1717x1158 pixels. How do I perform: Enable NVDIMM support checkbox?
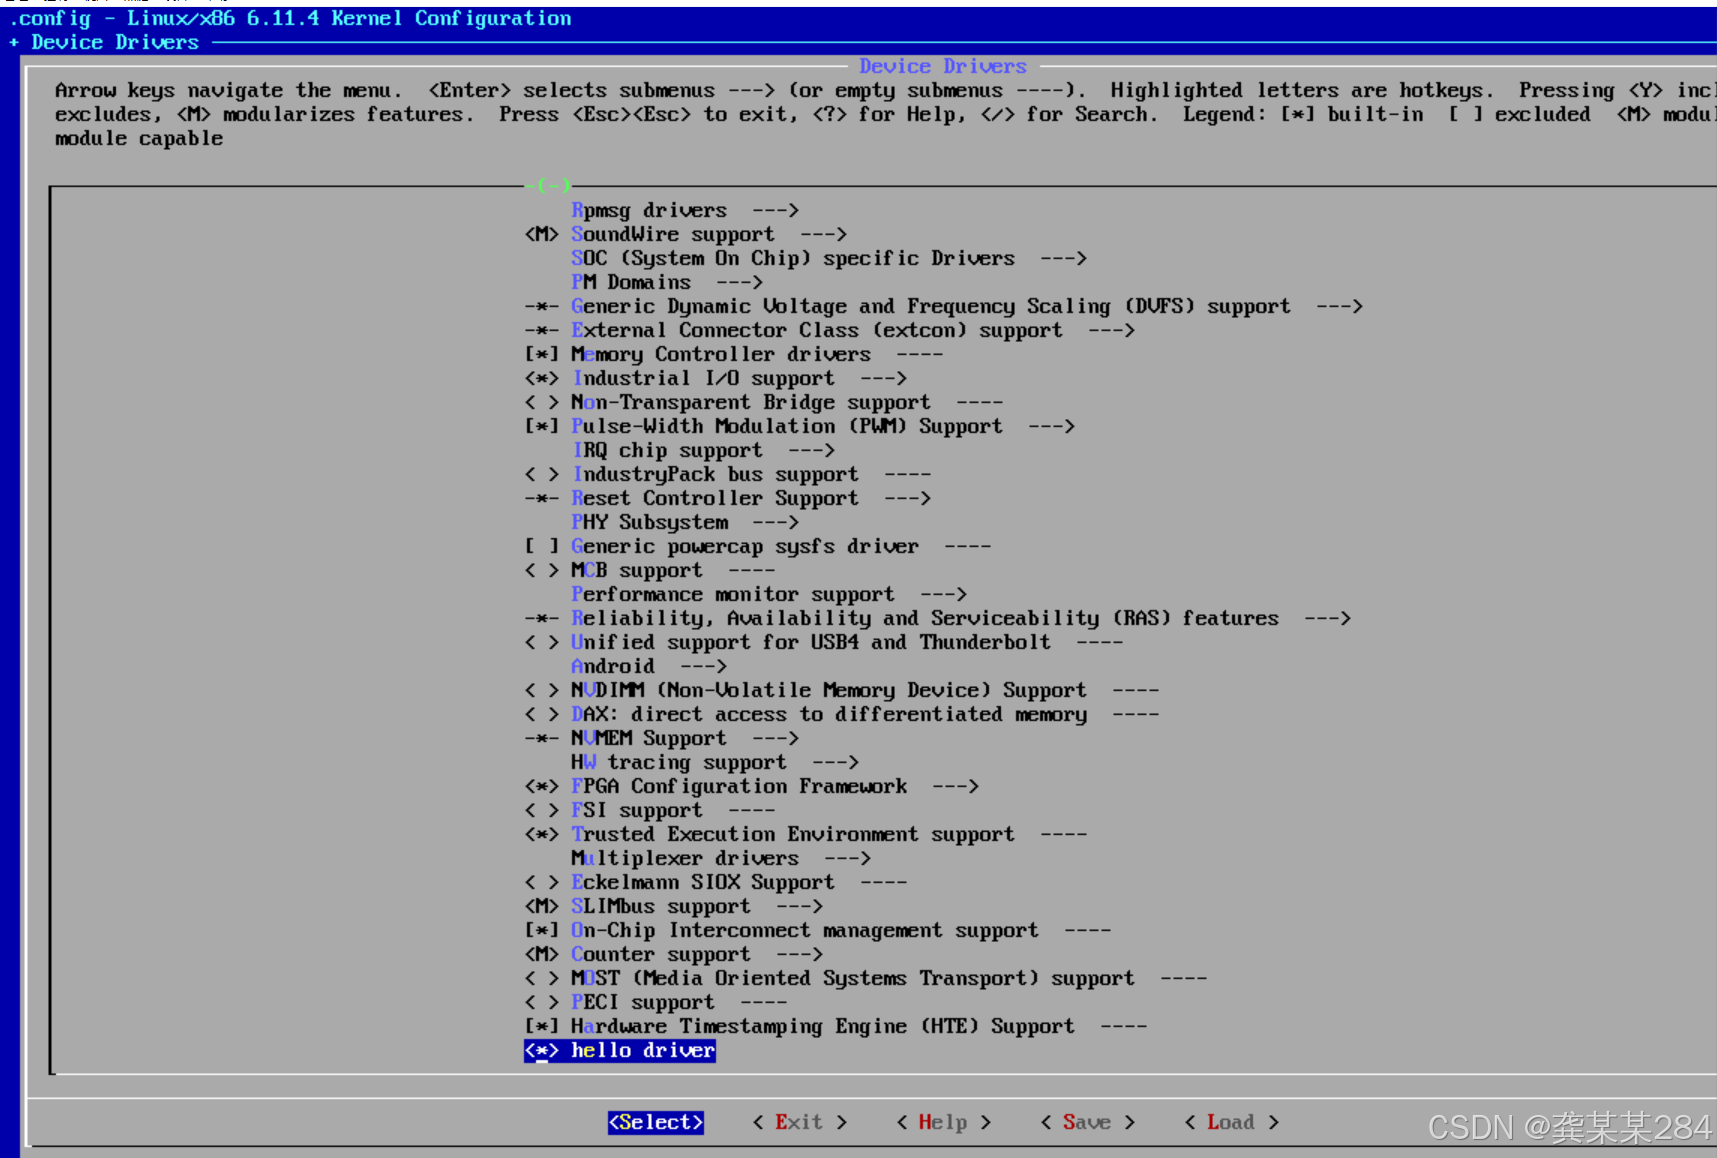541,690
